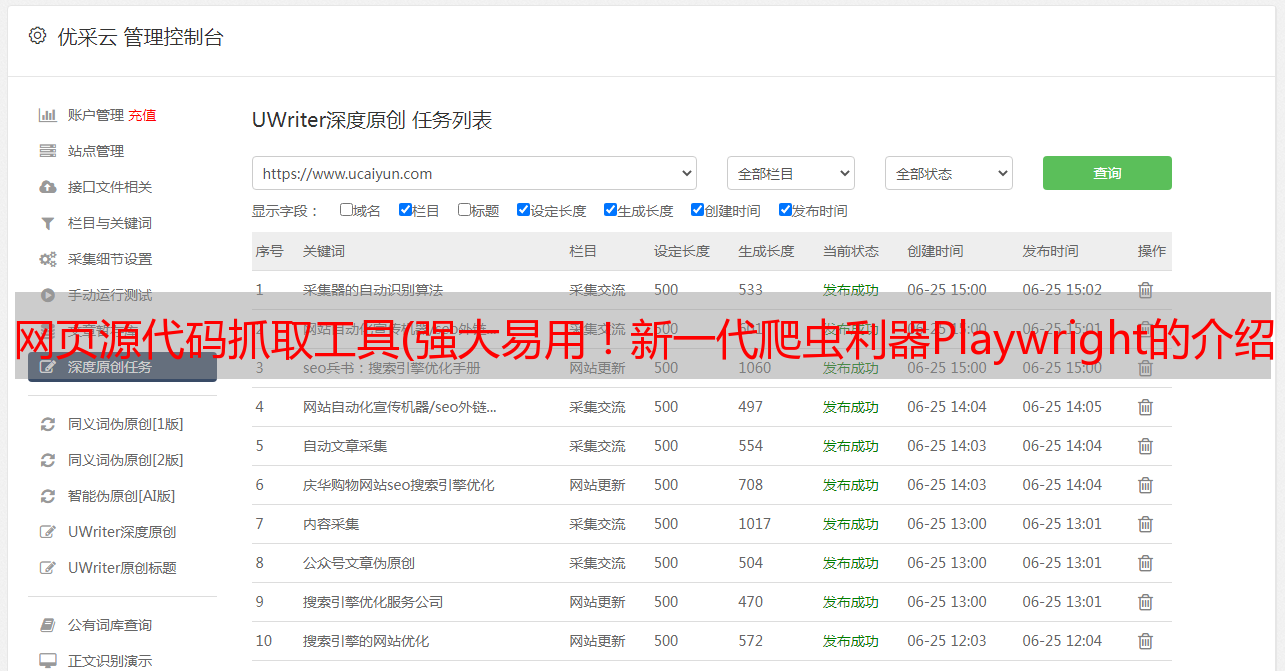Click trash icon for row 10
The image size is (1285, 671).
click(1145, 641)
